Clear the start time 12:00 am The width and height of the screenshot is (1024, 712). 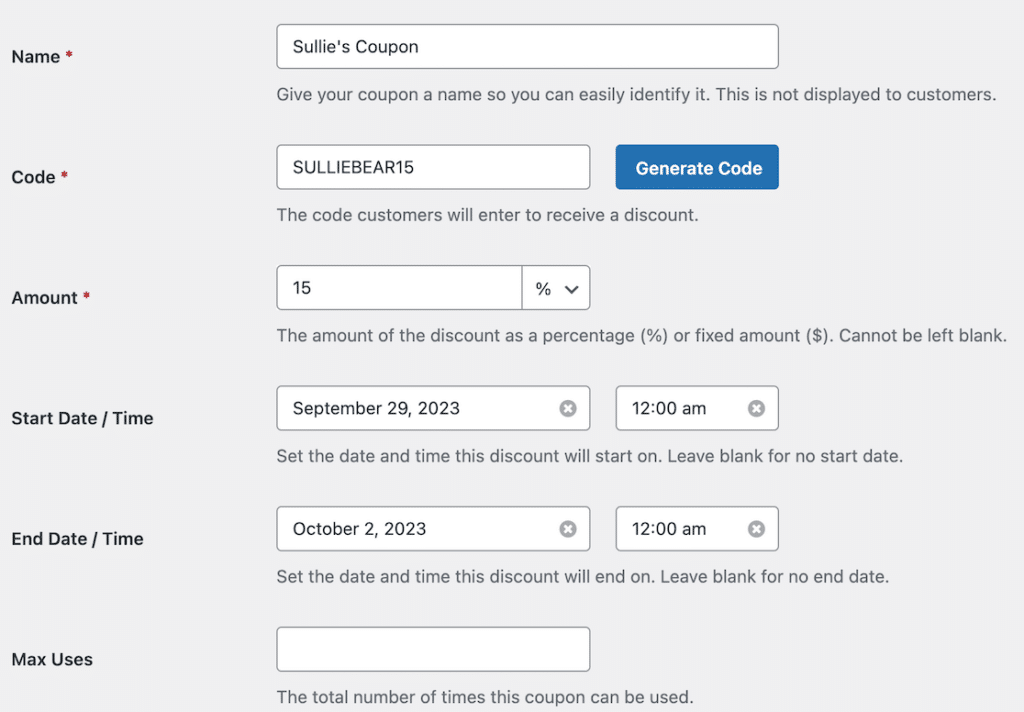759,408
